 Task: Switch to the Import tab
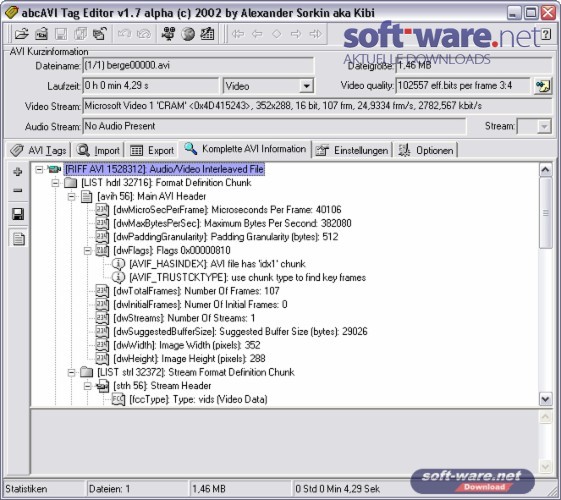click(98, 150)
